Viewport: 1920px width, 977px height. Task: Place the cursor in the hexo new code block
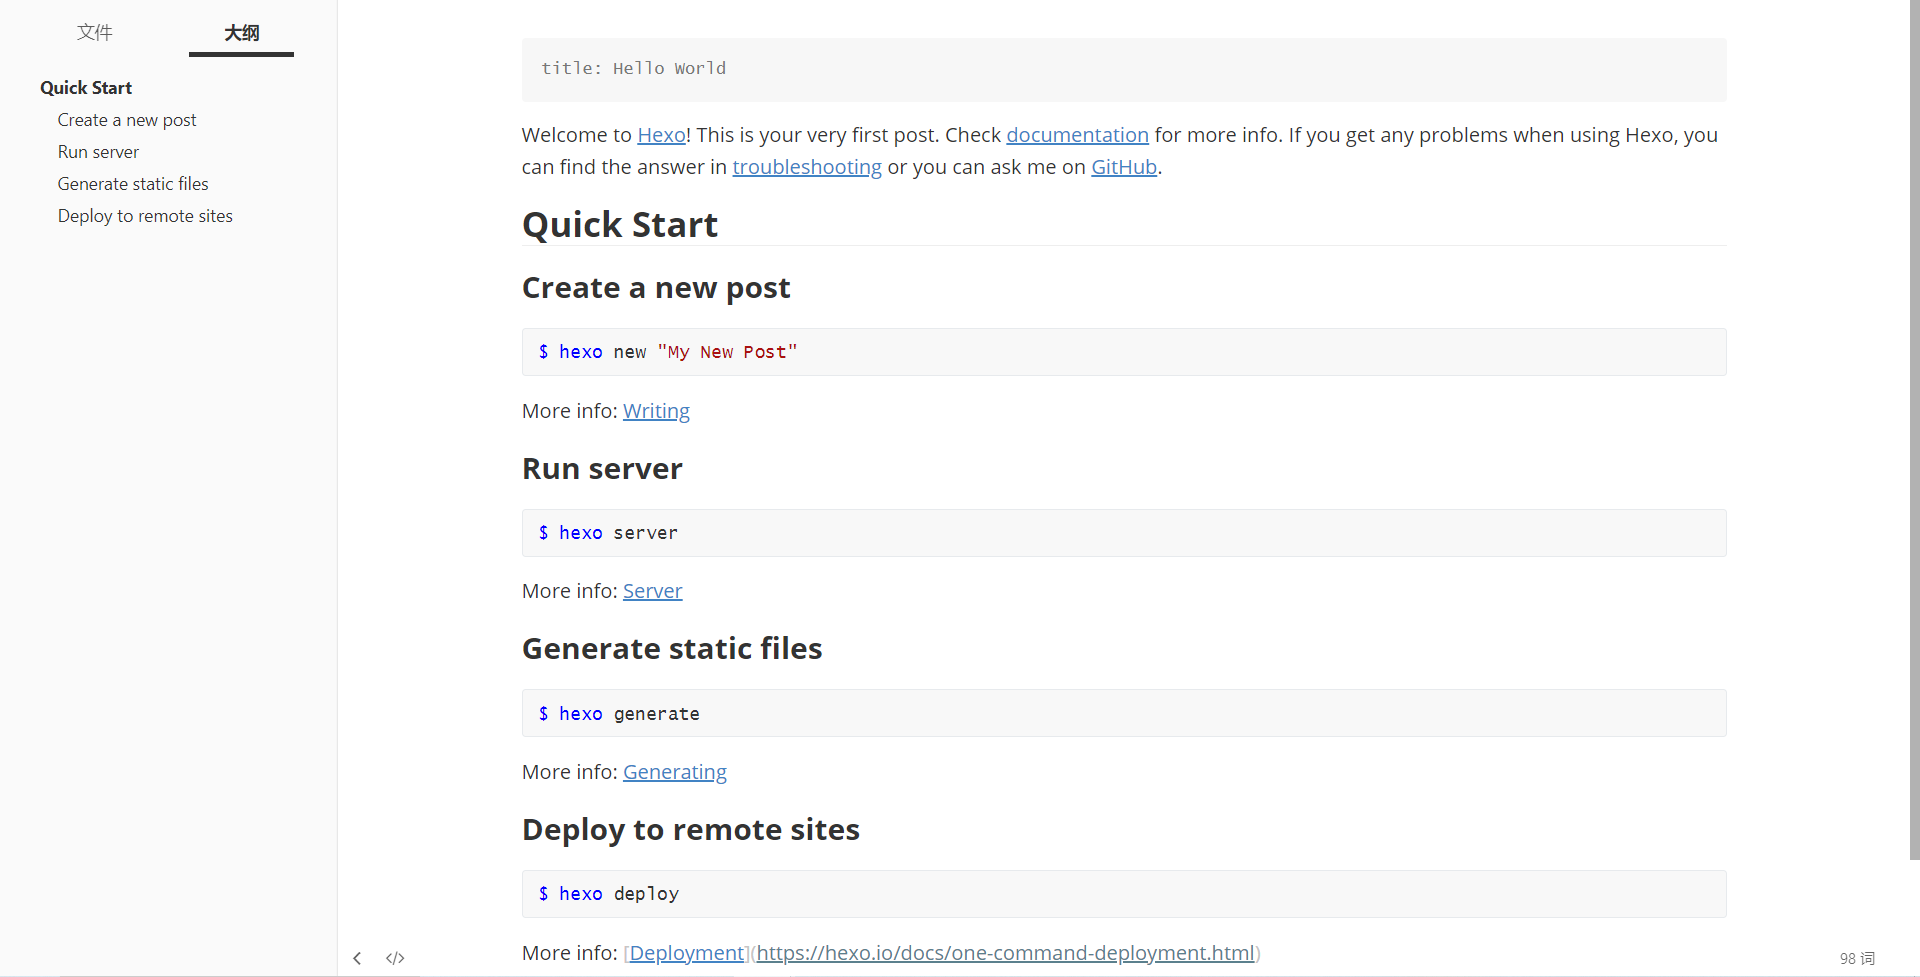click(1124, 352)
